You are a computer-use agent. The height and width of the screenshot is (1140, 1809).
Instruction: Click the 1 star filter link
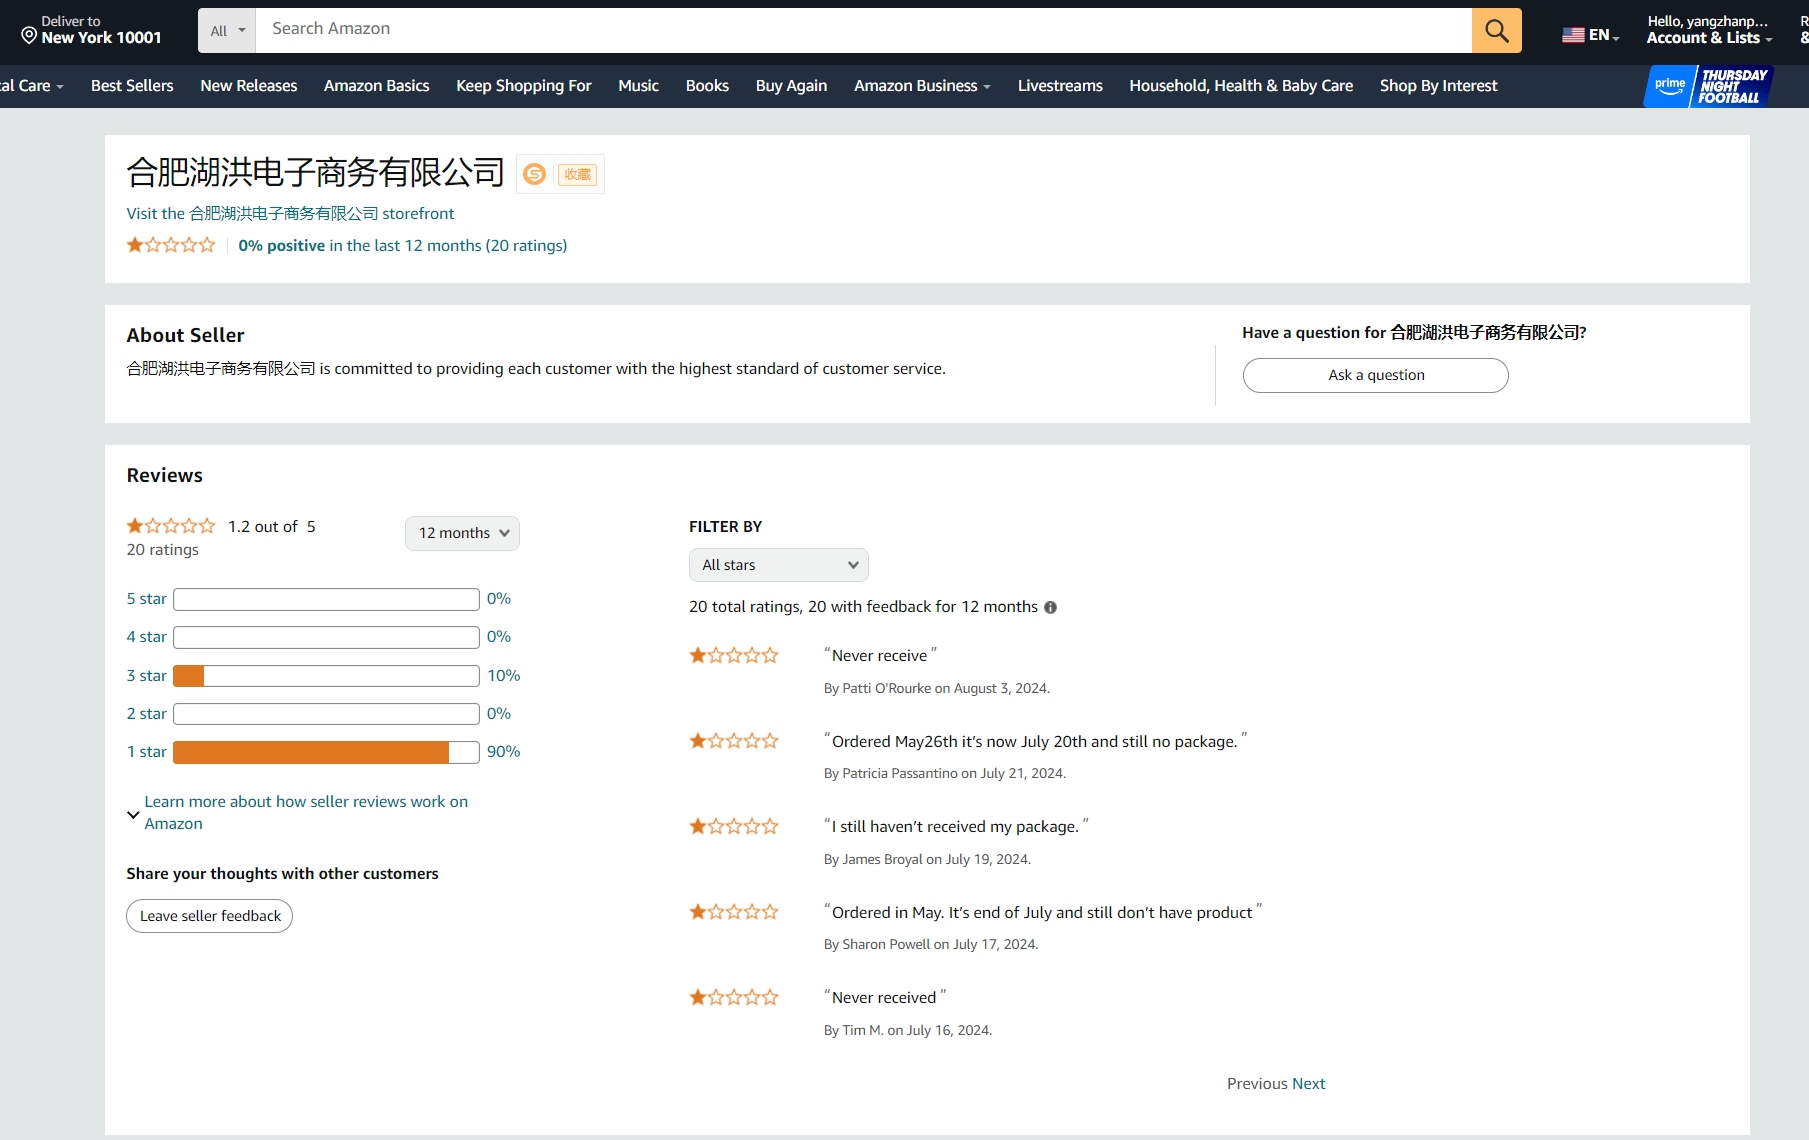pyautogui.click(x=146, y=752)
